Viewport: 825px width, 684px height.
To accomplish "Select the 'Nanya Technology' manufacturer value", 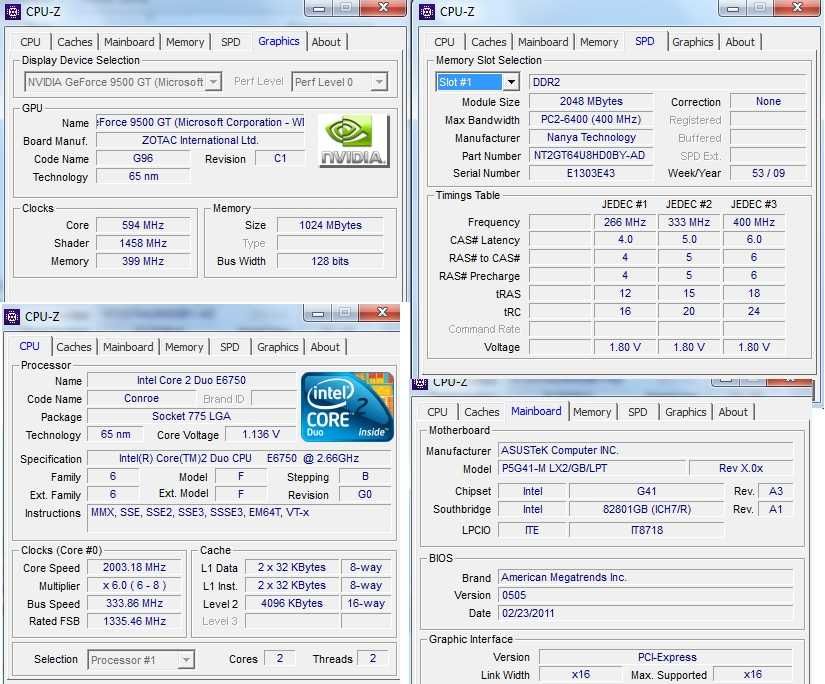I will click(x=591, y=137).
